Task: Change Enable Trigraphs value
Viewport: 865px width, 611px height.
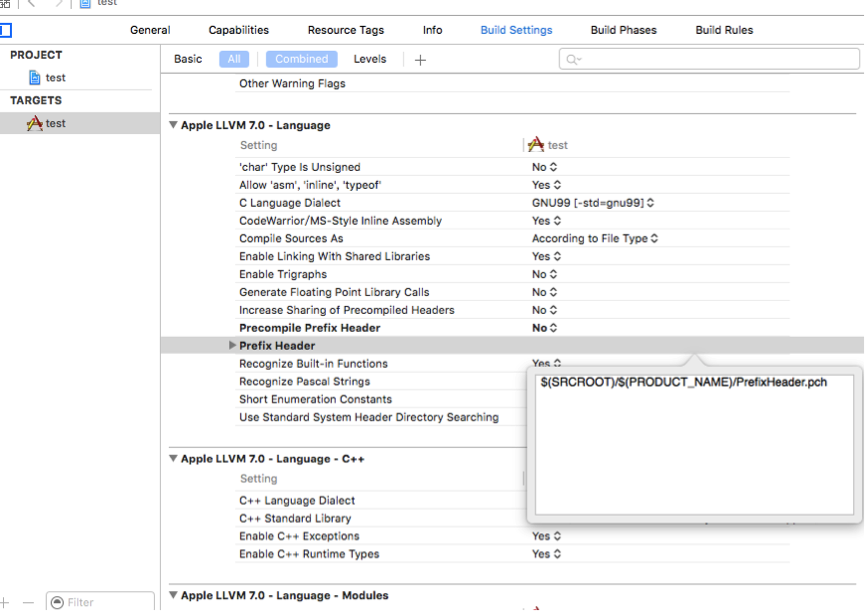Action: pos(544,274)
